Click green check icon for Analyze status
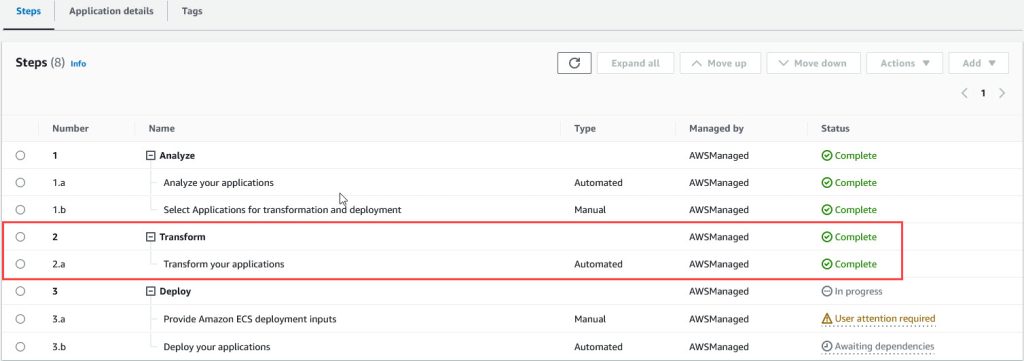 (826, 156)
